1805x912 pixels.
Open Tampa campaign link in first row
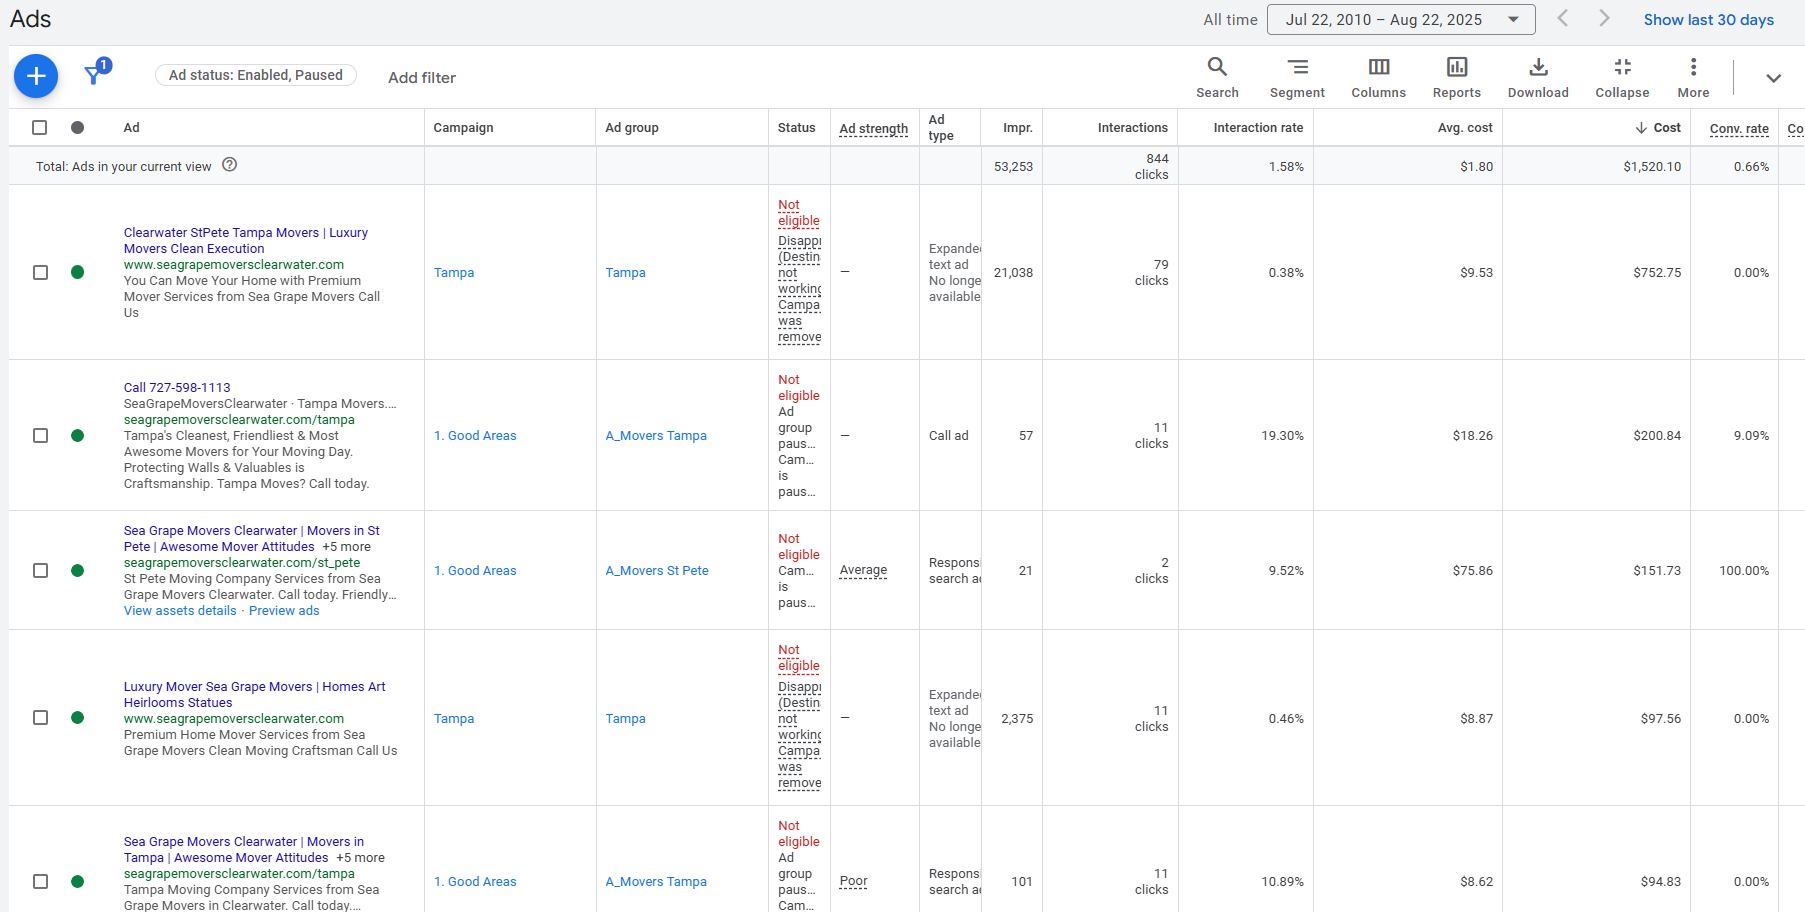pyautogui.click(x=454, y=272)
